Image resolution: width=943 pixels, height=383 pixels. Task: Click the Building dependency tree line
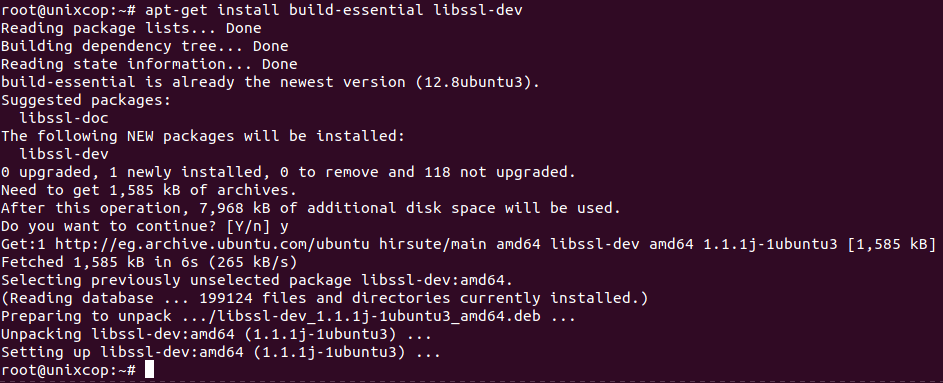point(144,46)
